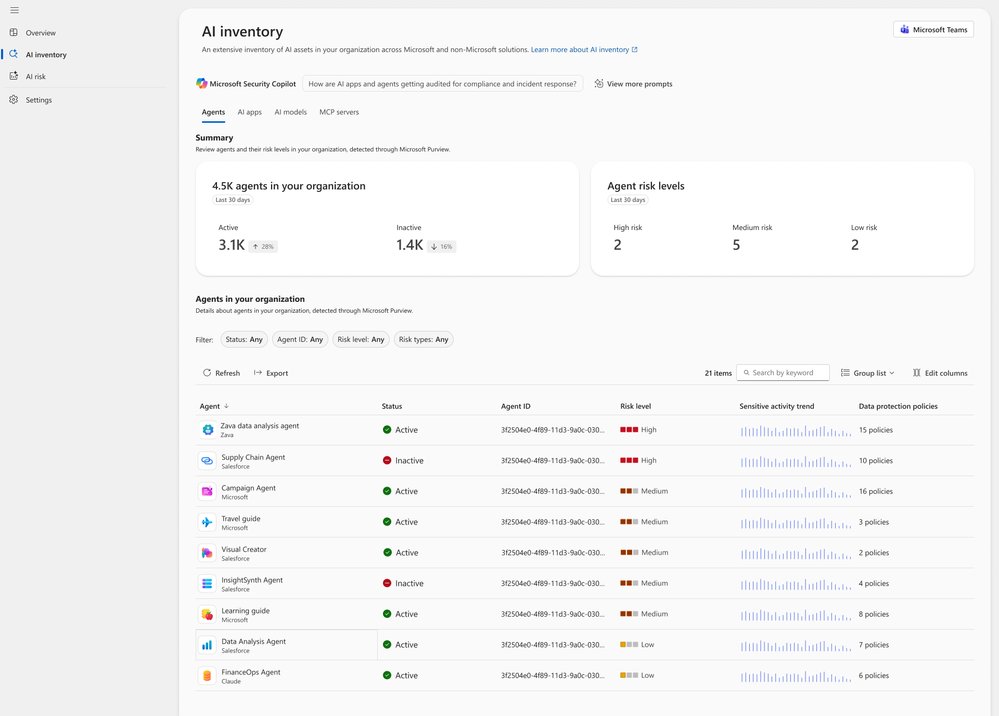Screen dimensions: 999x716
Task: Click the Medium risk count 5
Action: pyautogui.click(x=737, y=245)
